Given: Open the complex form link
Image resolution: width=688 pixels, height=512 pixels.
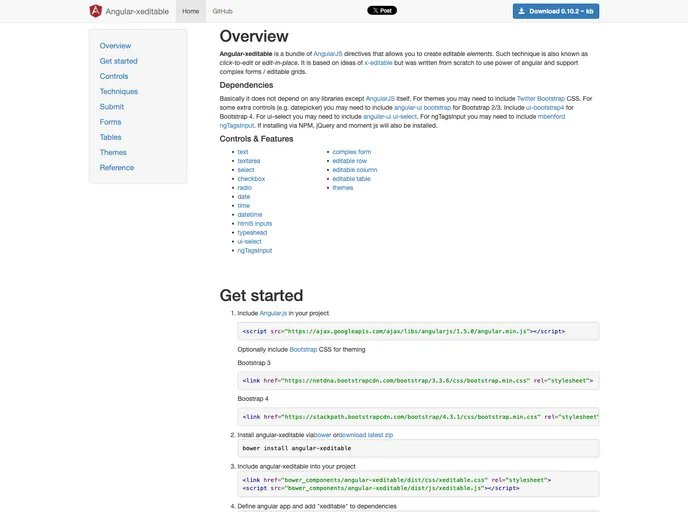Looking at the screenshot, I should 351,152.
